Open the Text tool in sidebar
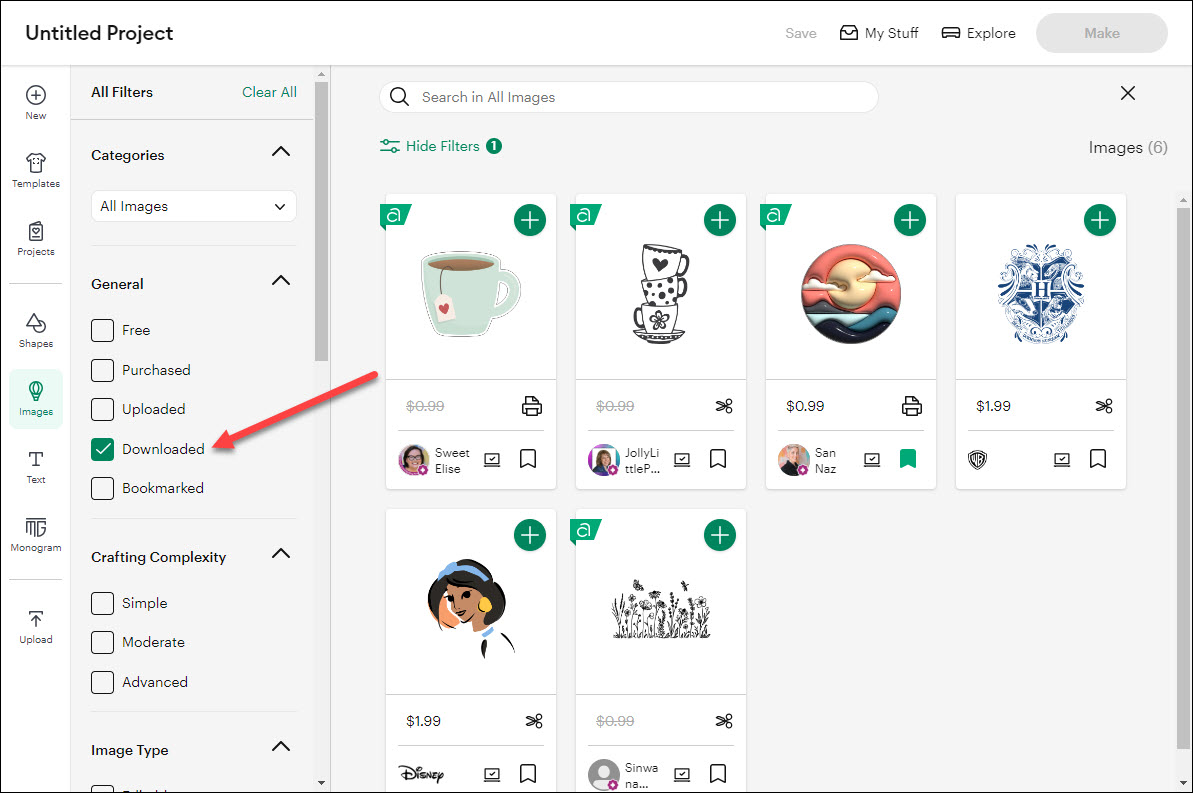The width and height of the screenshot is (1193, 793). coord(36,467)
